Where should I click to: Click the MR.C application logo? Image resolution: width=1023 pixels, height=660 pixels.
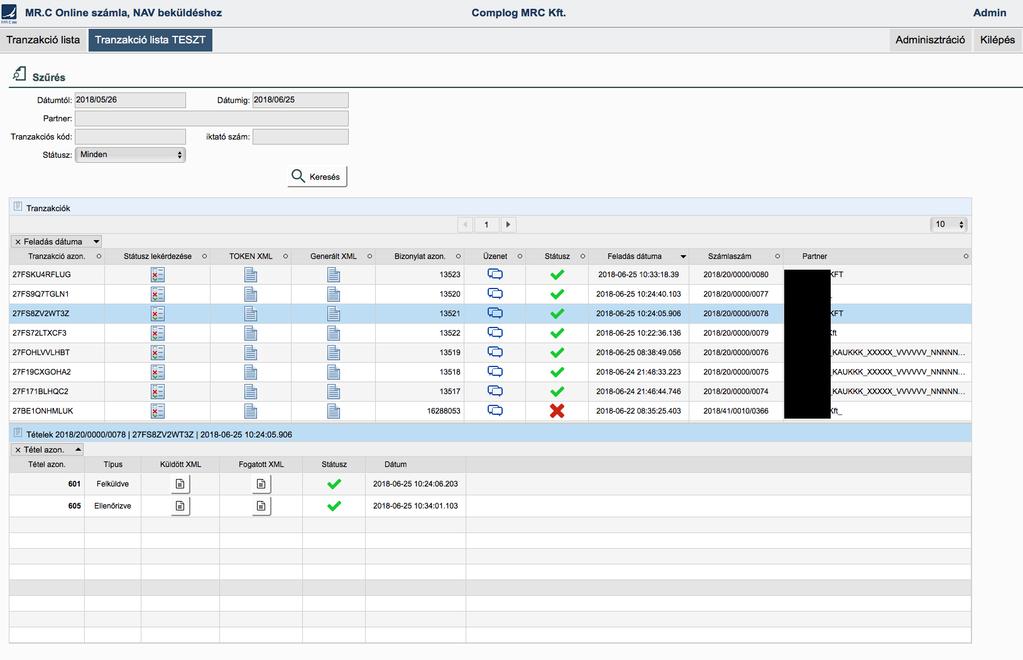pyautogui.click(x=9, y=13)
